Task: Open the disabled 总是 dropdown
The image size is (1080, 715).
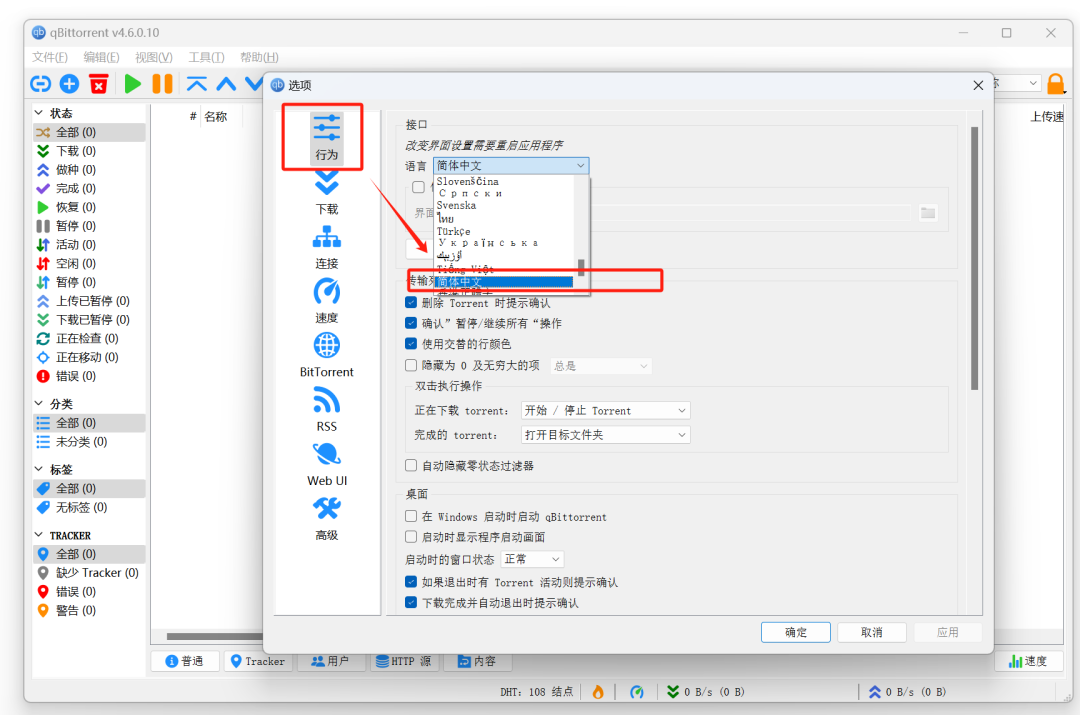Action: click(x=601, y=366)
